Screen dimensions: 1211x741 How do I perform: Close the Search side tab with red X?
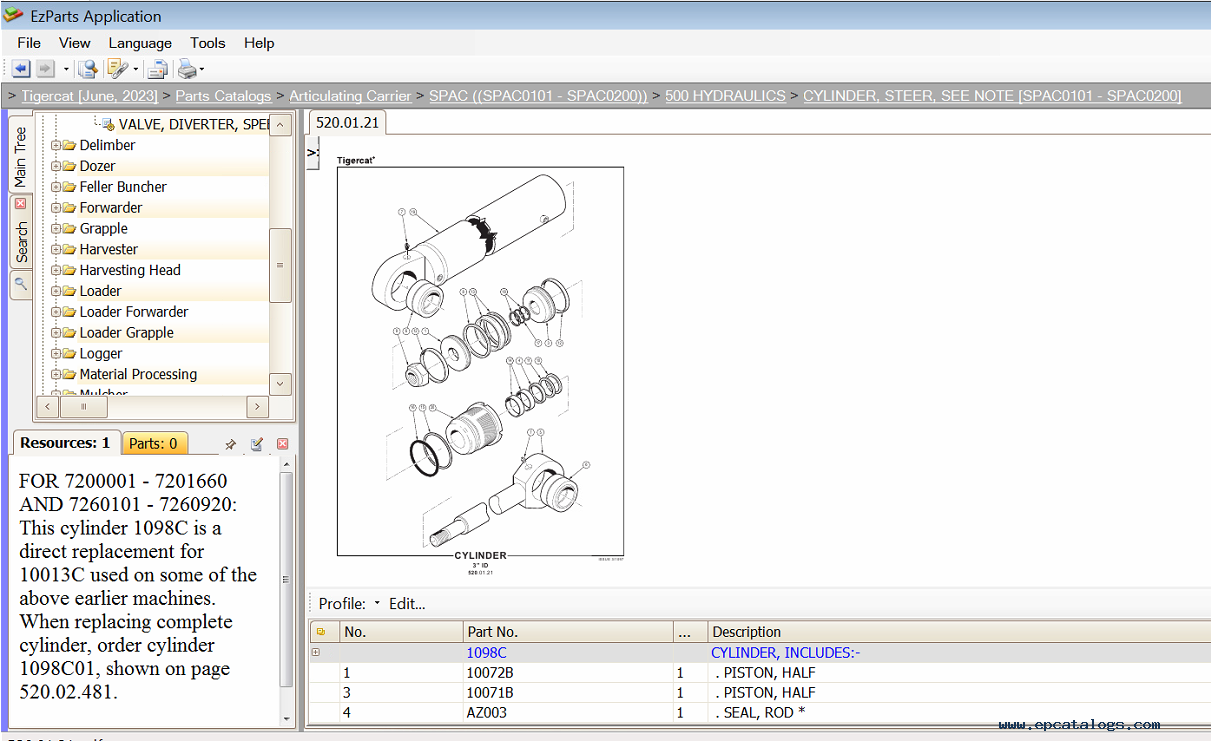21,203
